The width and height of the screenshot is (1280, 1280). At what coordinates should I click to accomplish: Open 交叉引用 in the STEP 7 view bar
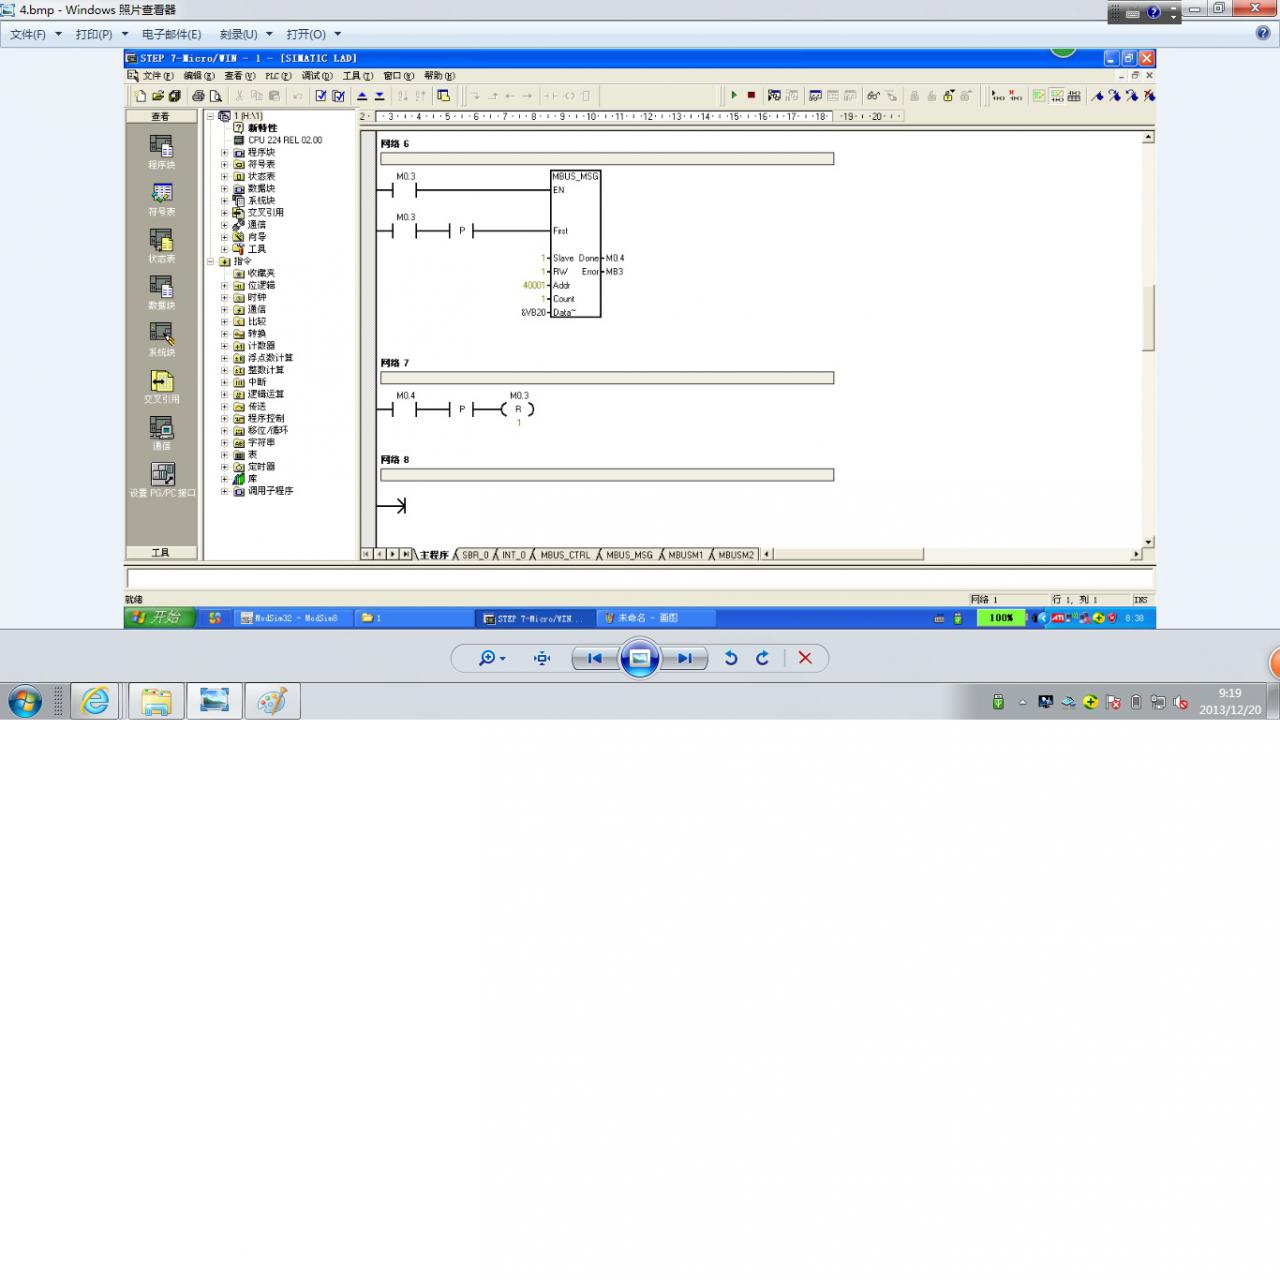tap(161, 386)
